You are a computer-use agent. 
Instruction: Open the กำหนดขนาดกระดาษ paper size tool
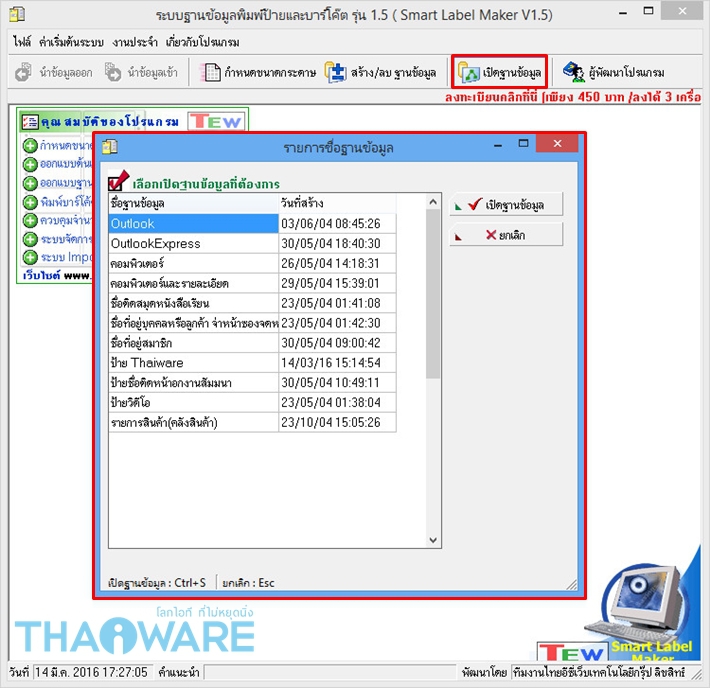[x=258, y=72]
